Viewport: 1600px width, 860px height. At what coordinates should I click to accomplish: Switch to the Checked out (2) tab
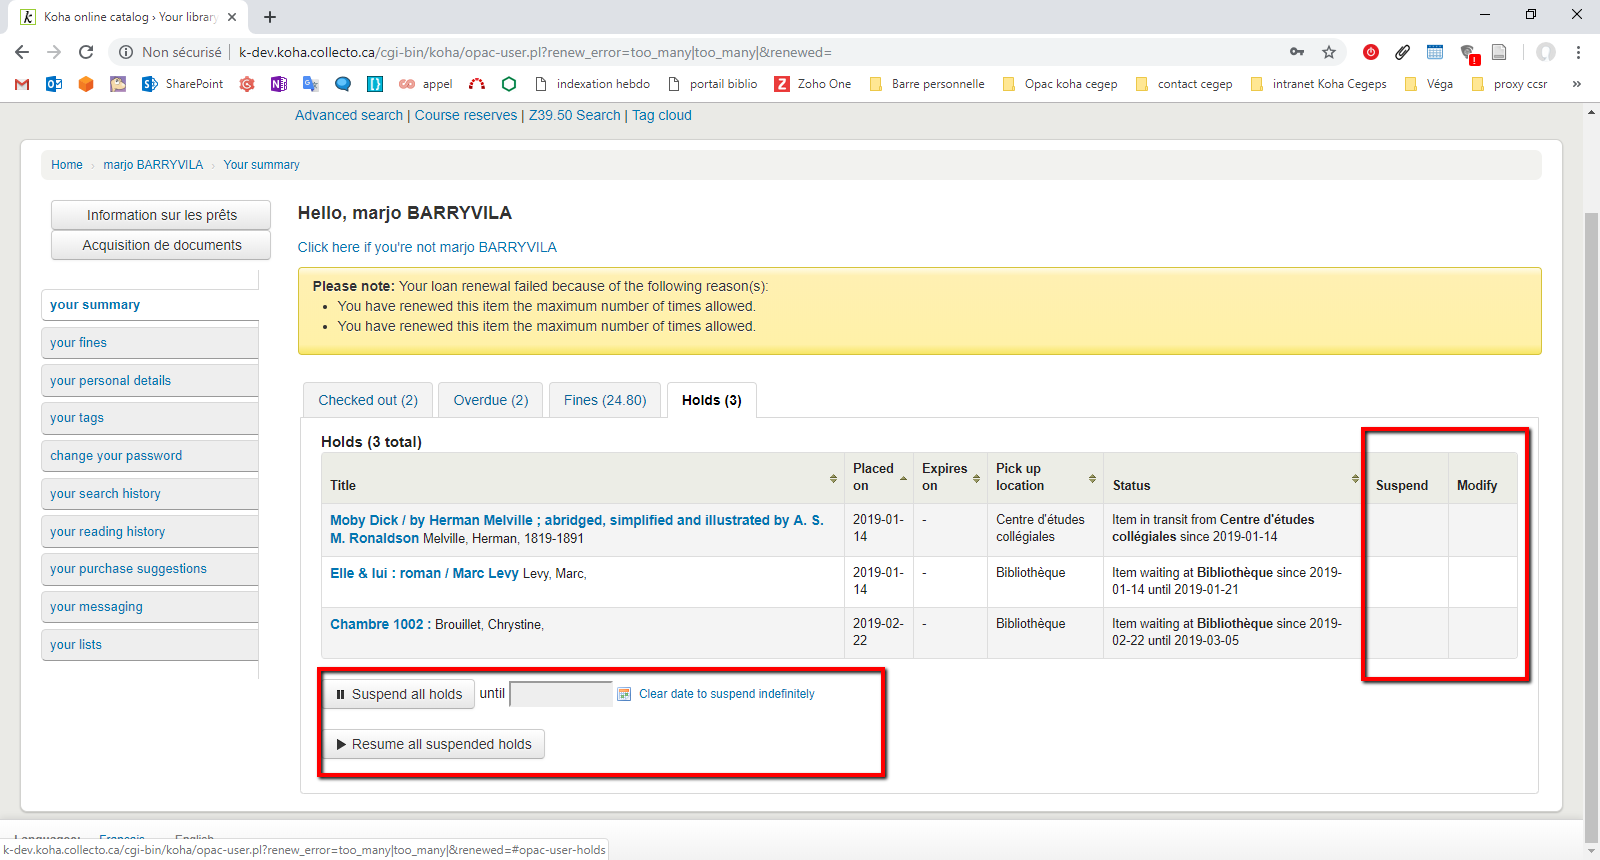pos(368,400)
